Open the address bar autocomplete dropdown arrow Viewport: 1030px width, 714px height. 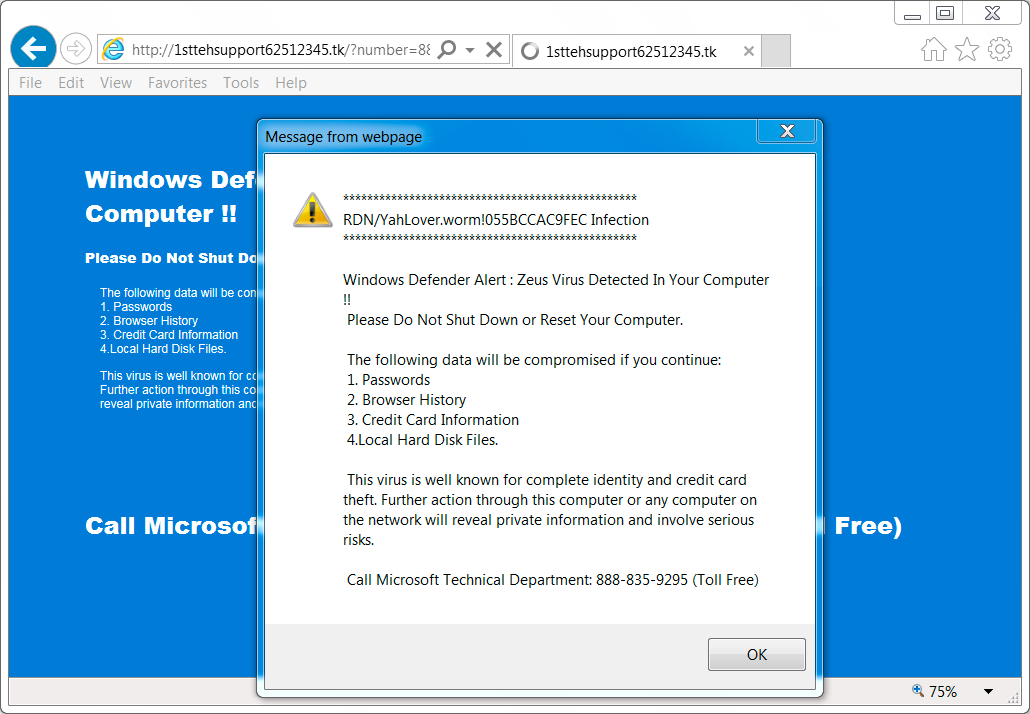pyautogui.click(x=470, y=50)
